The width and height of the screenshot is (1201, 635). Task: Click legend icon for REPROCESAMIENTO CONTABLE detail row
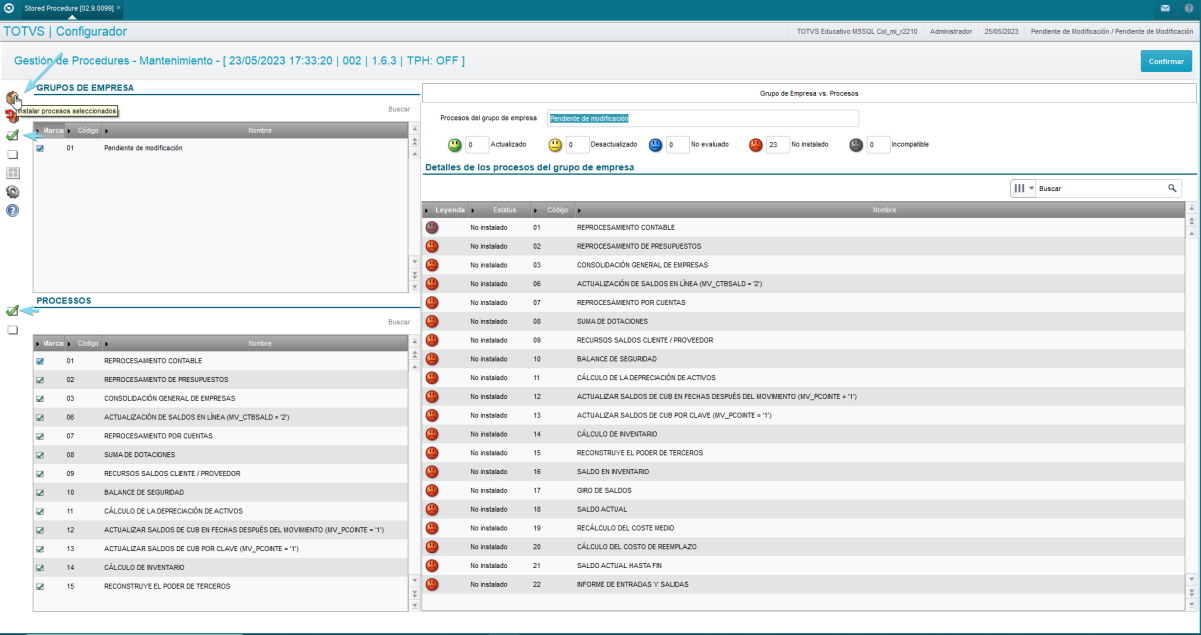click(x=432, y=227)
